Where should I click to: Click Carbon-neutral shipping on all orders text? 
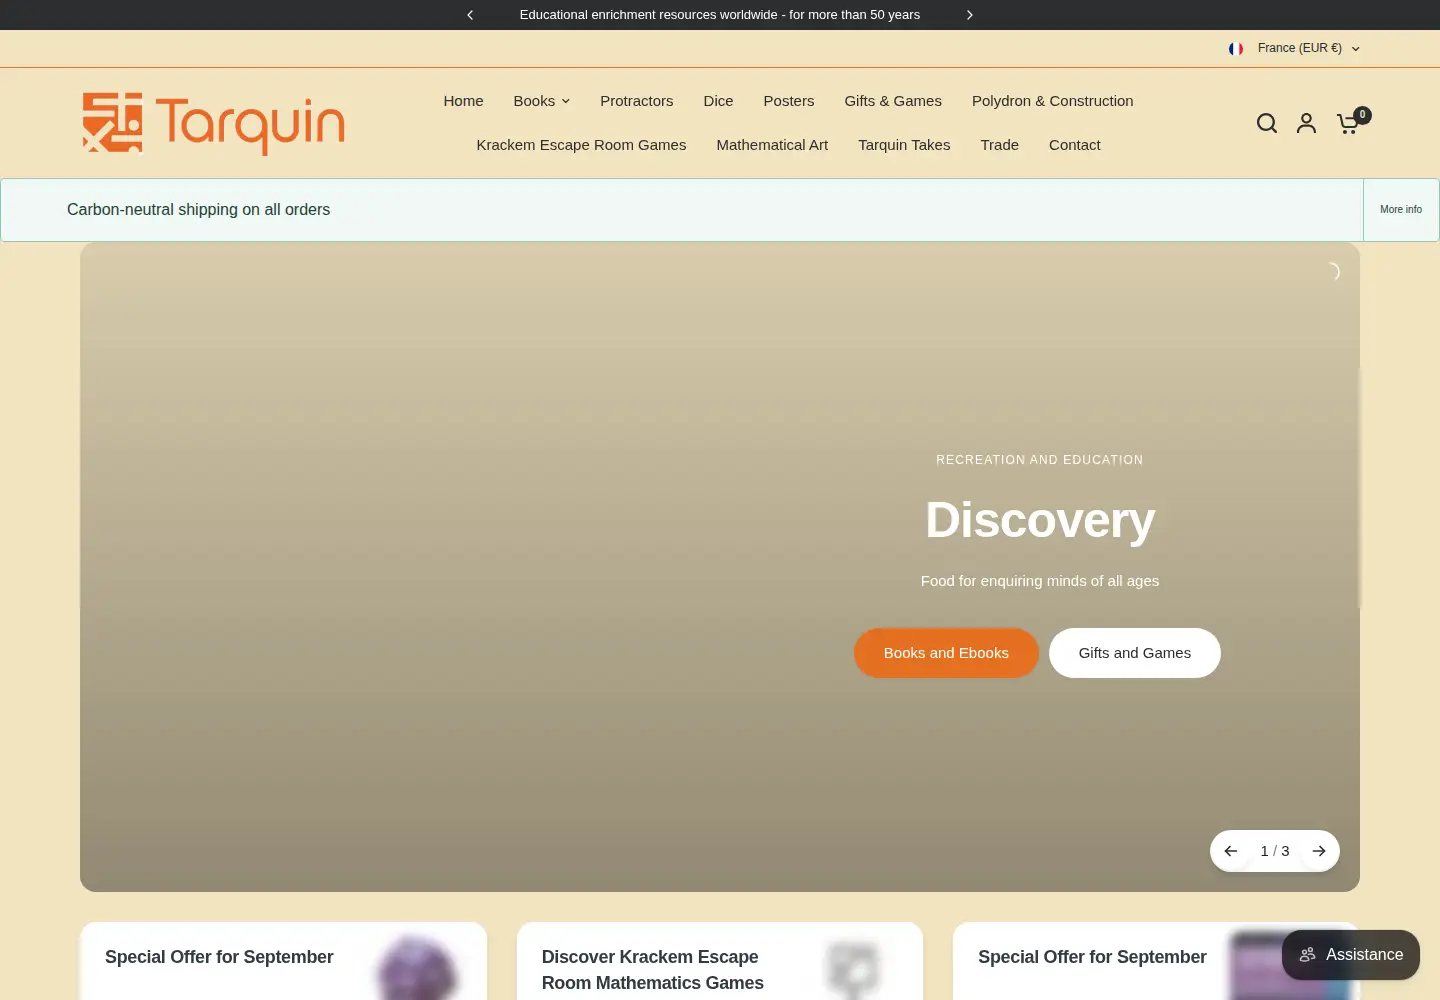click(198, 210)
